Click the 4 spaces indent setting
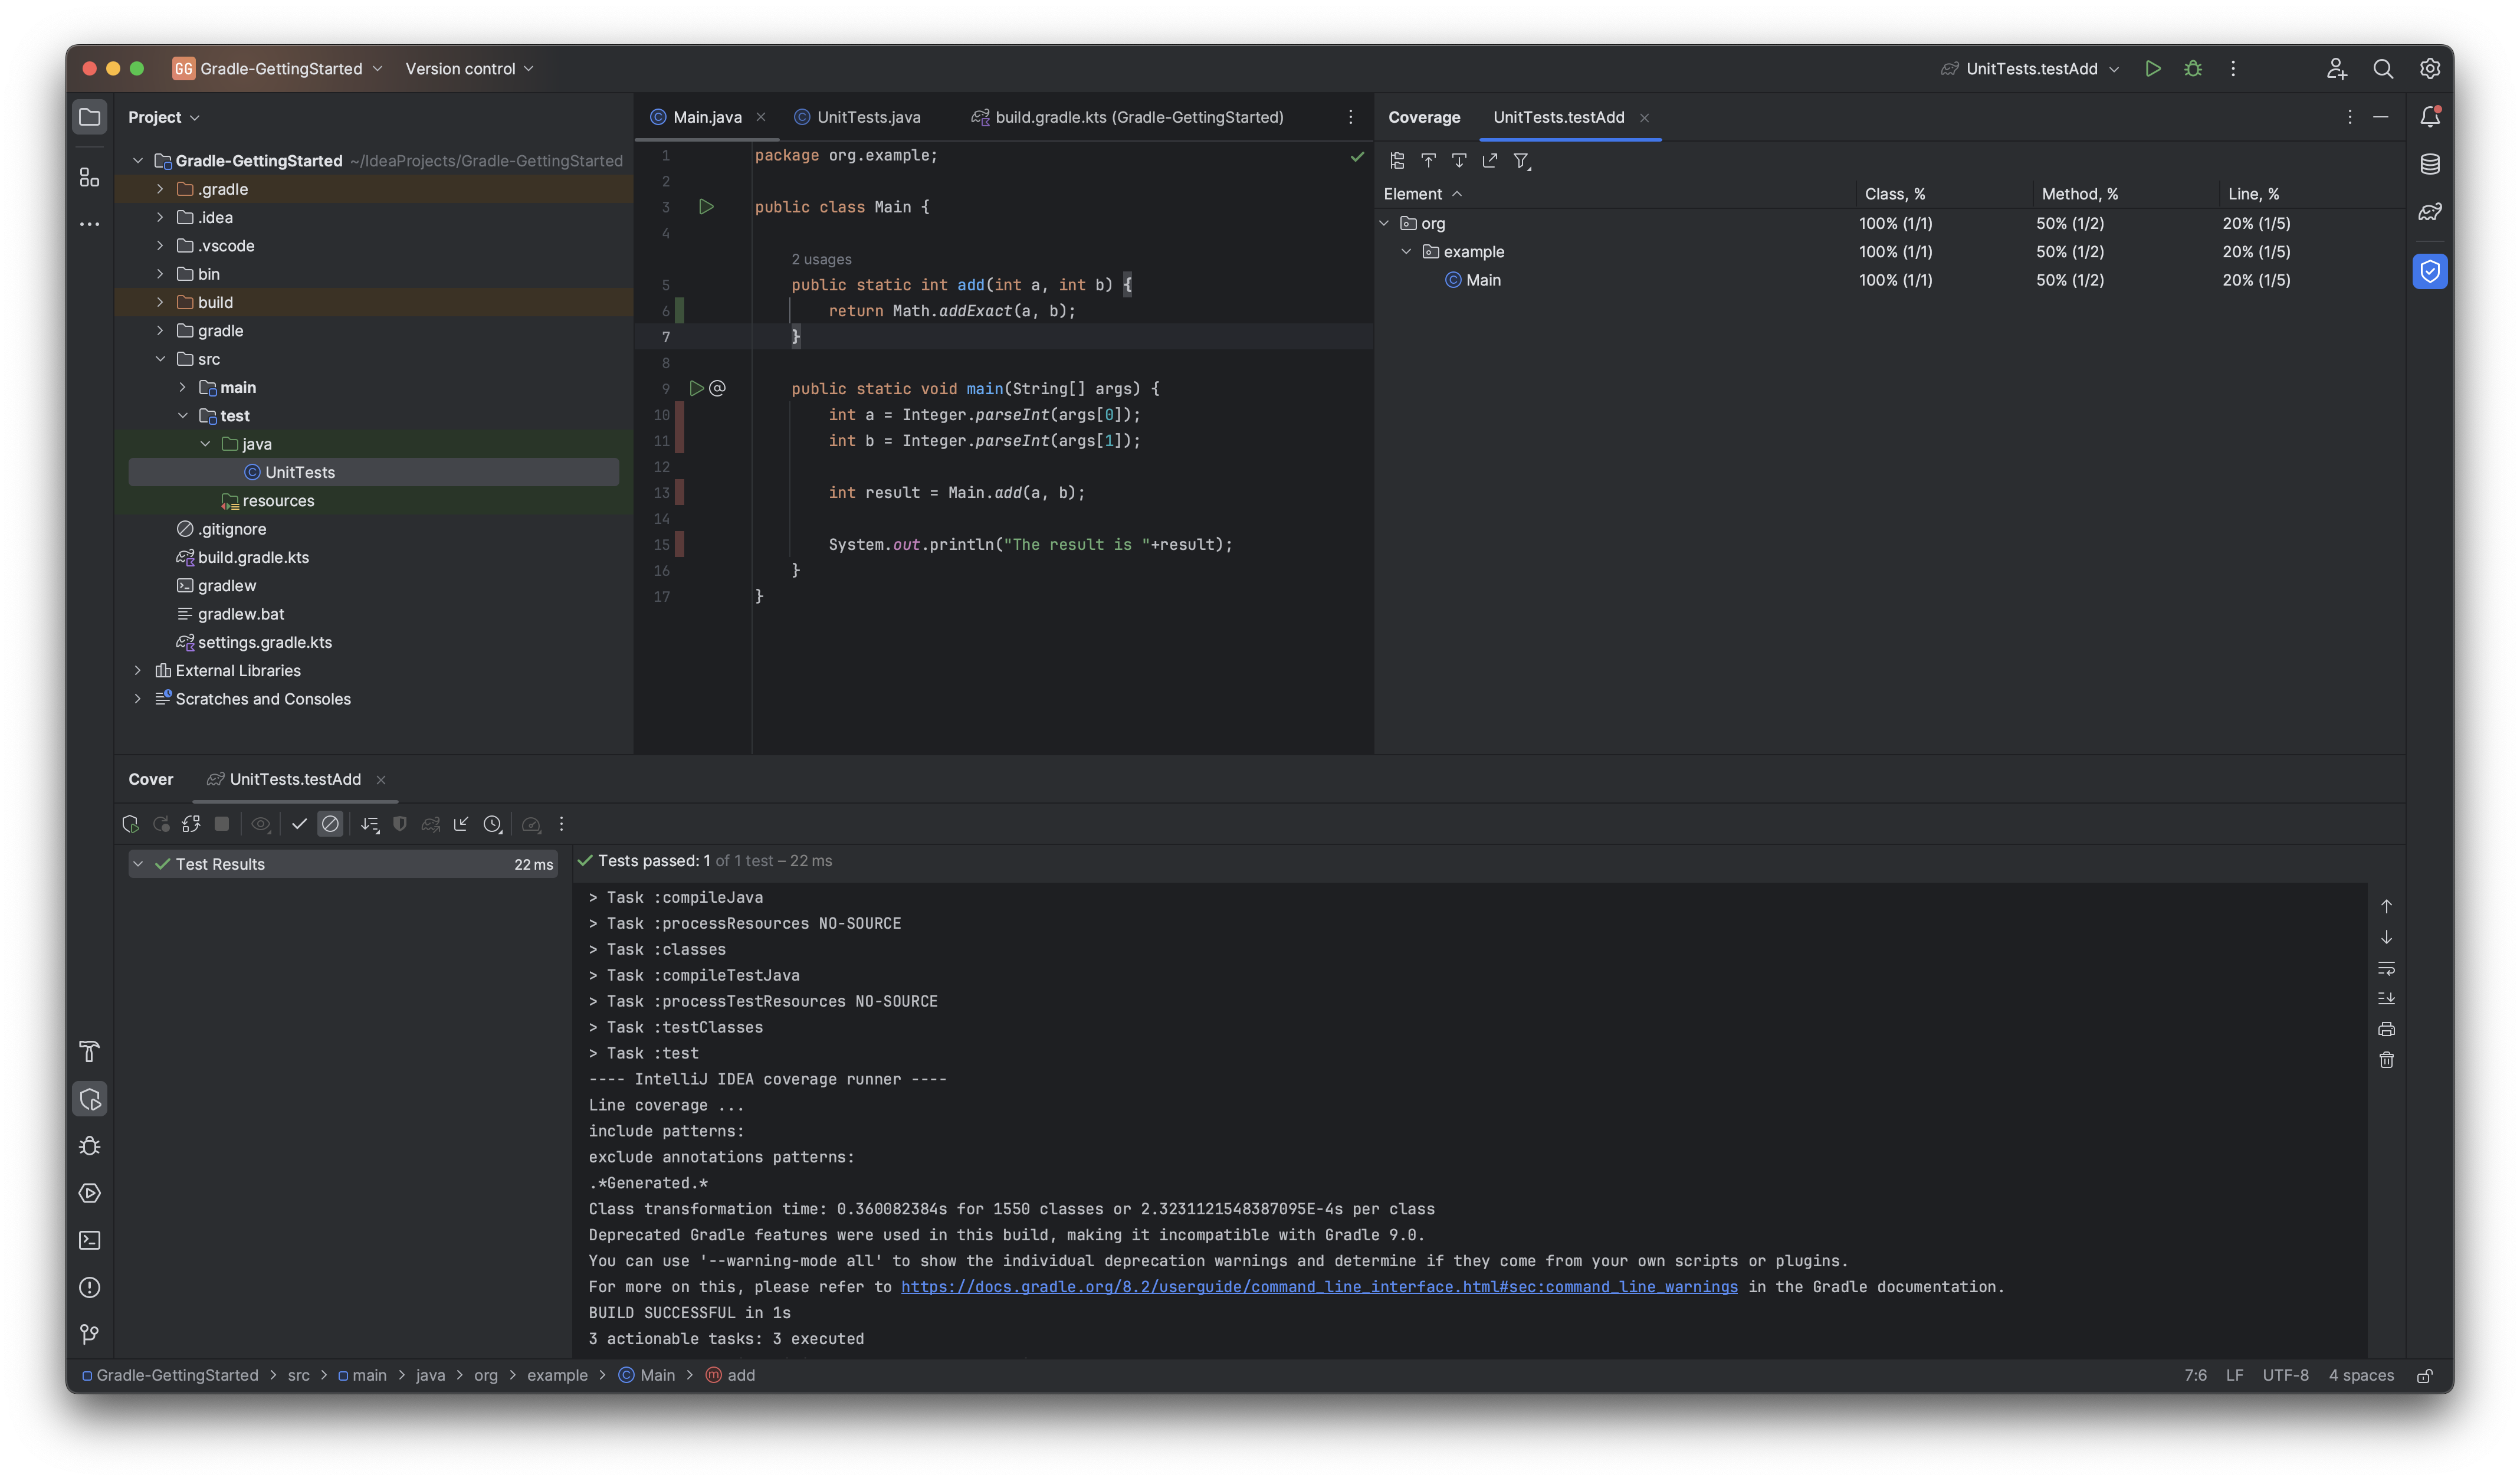This screenshot has width=2520, height=1481. point(2361,1376)
